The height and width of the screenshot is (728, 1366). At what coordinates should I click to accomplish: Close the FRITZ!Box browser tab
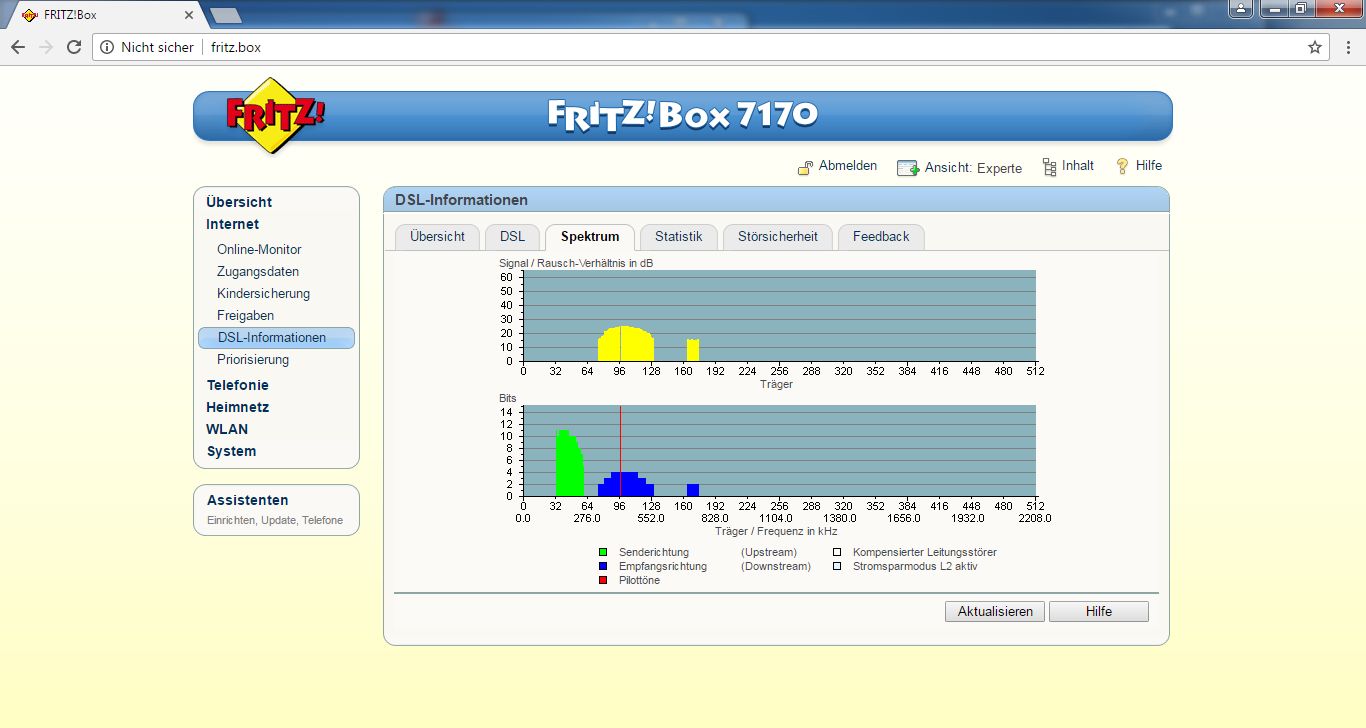(x=189, y=15)
